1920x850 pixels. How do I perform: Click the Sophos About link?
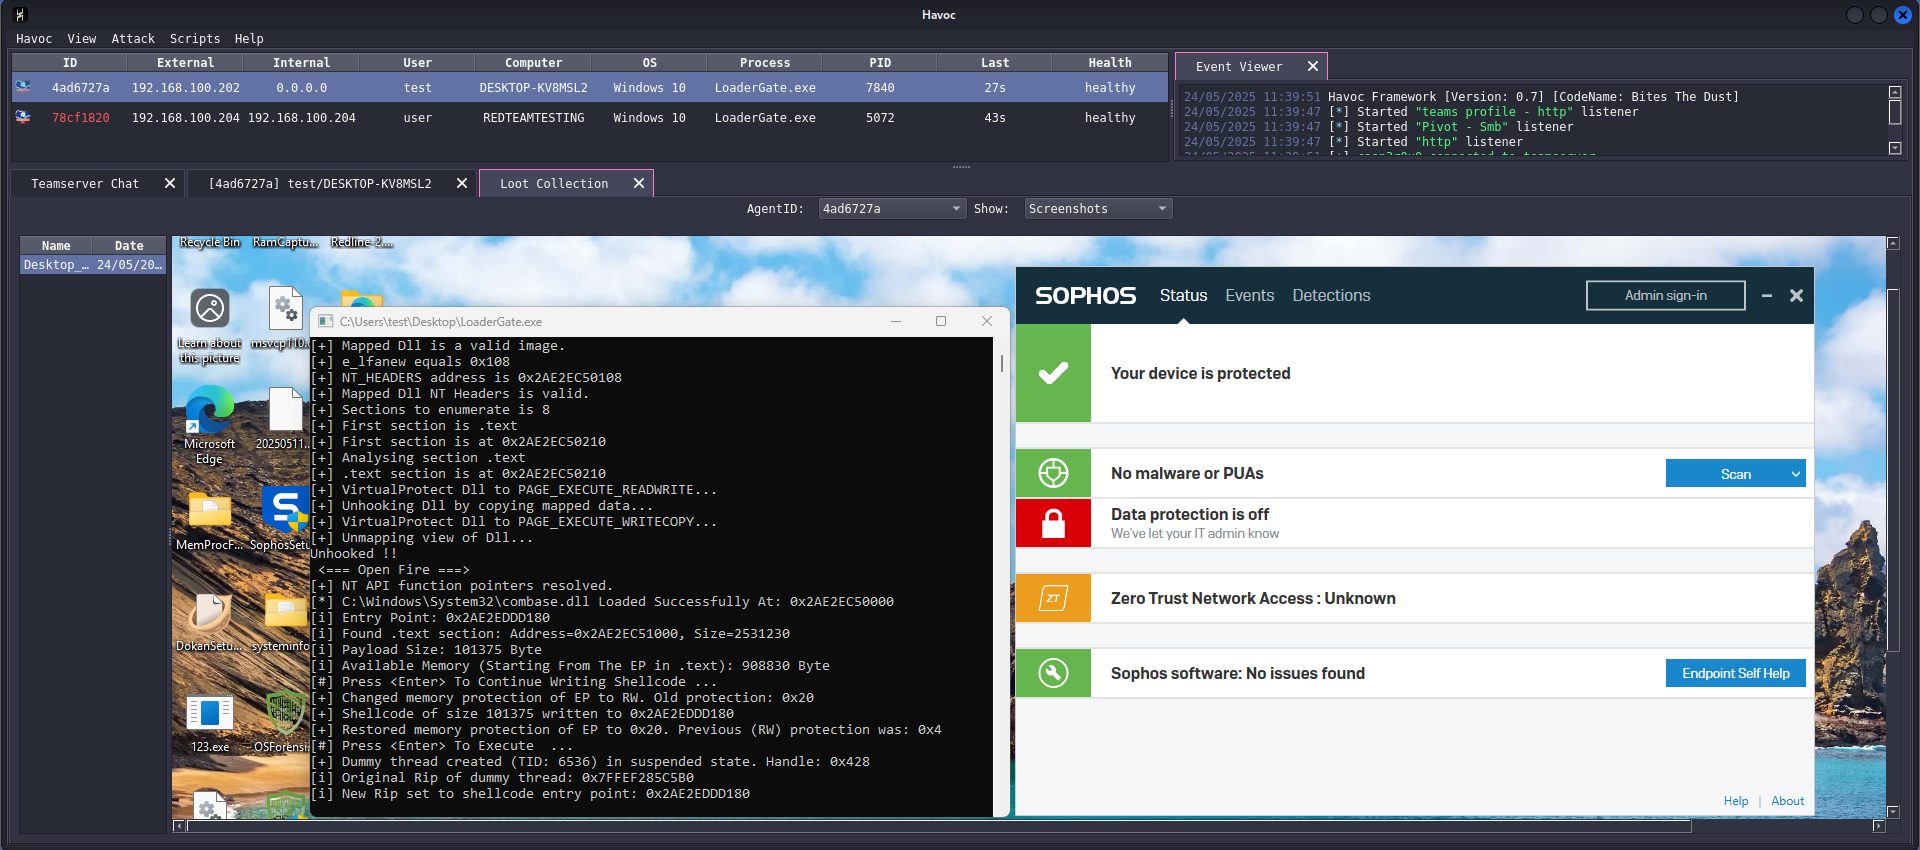[1787, 801]
